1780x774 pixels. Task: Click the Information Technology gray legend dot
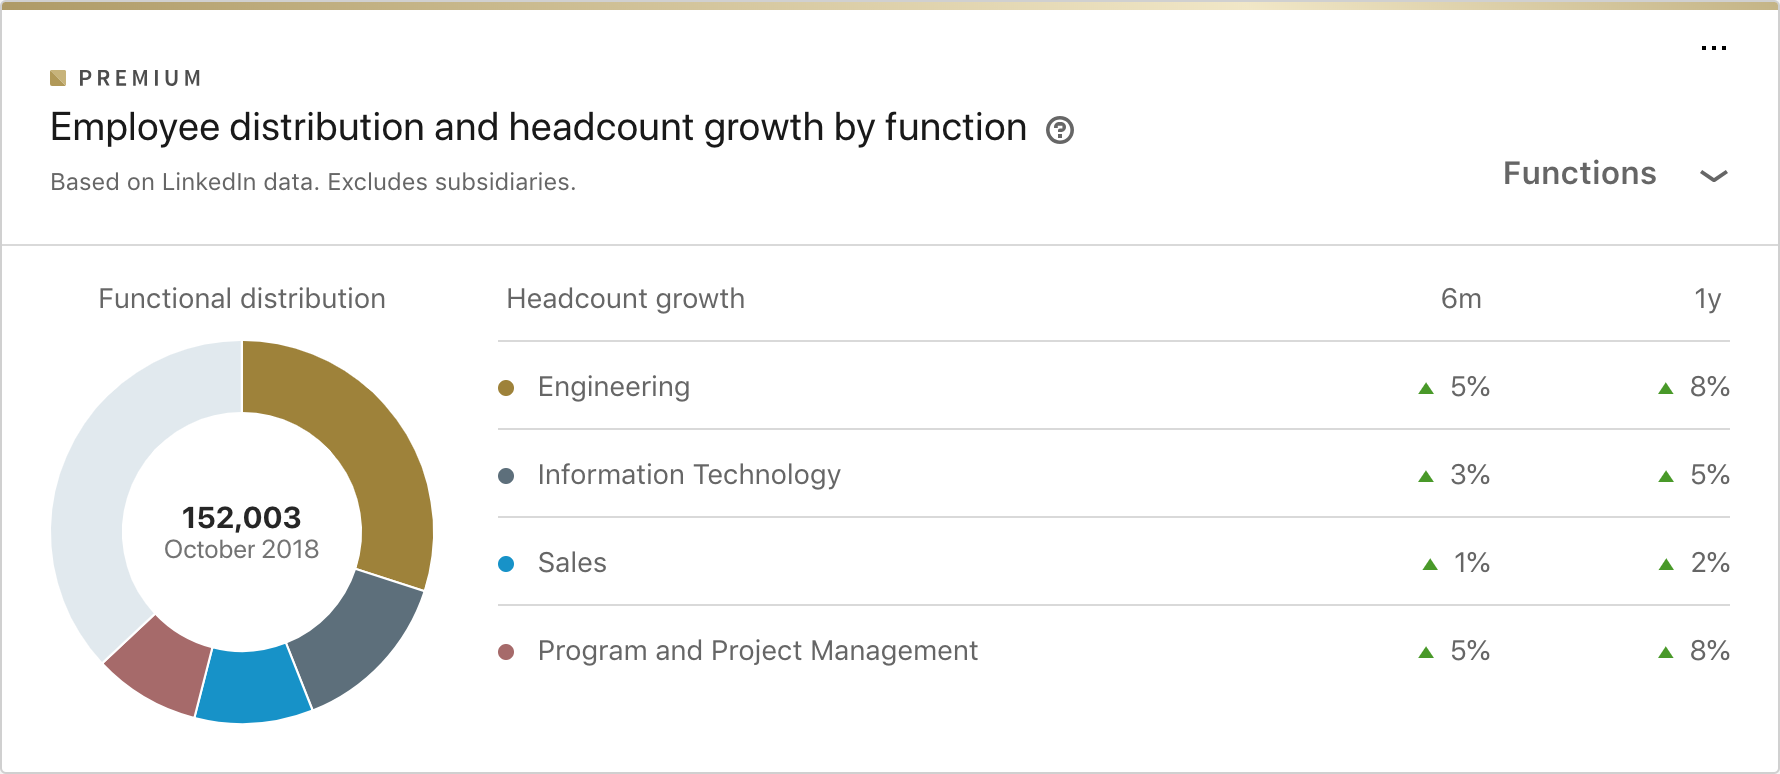[x=506, y=476]
